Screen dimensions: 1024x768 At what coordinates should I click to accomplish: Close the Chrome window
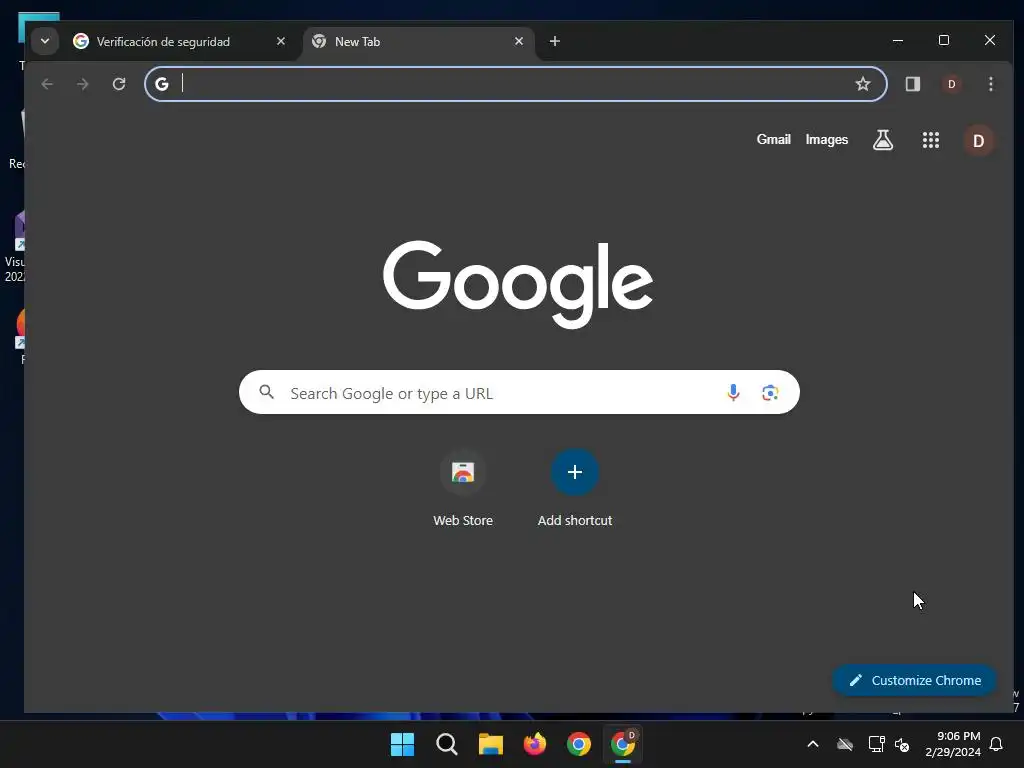tap(989, 40)
